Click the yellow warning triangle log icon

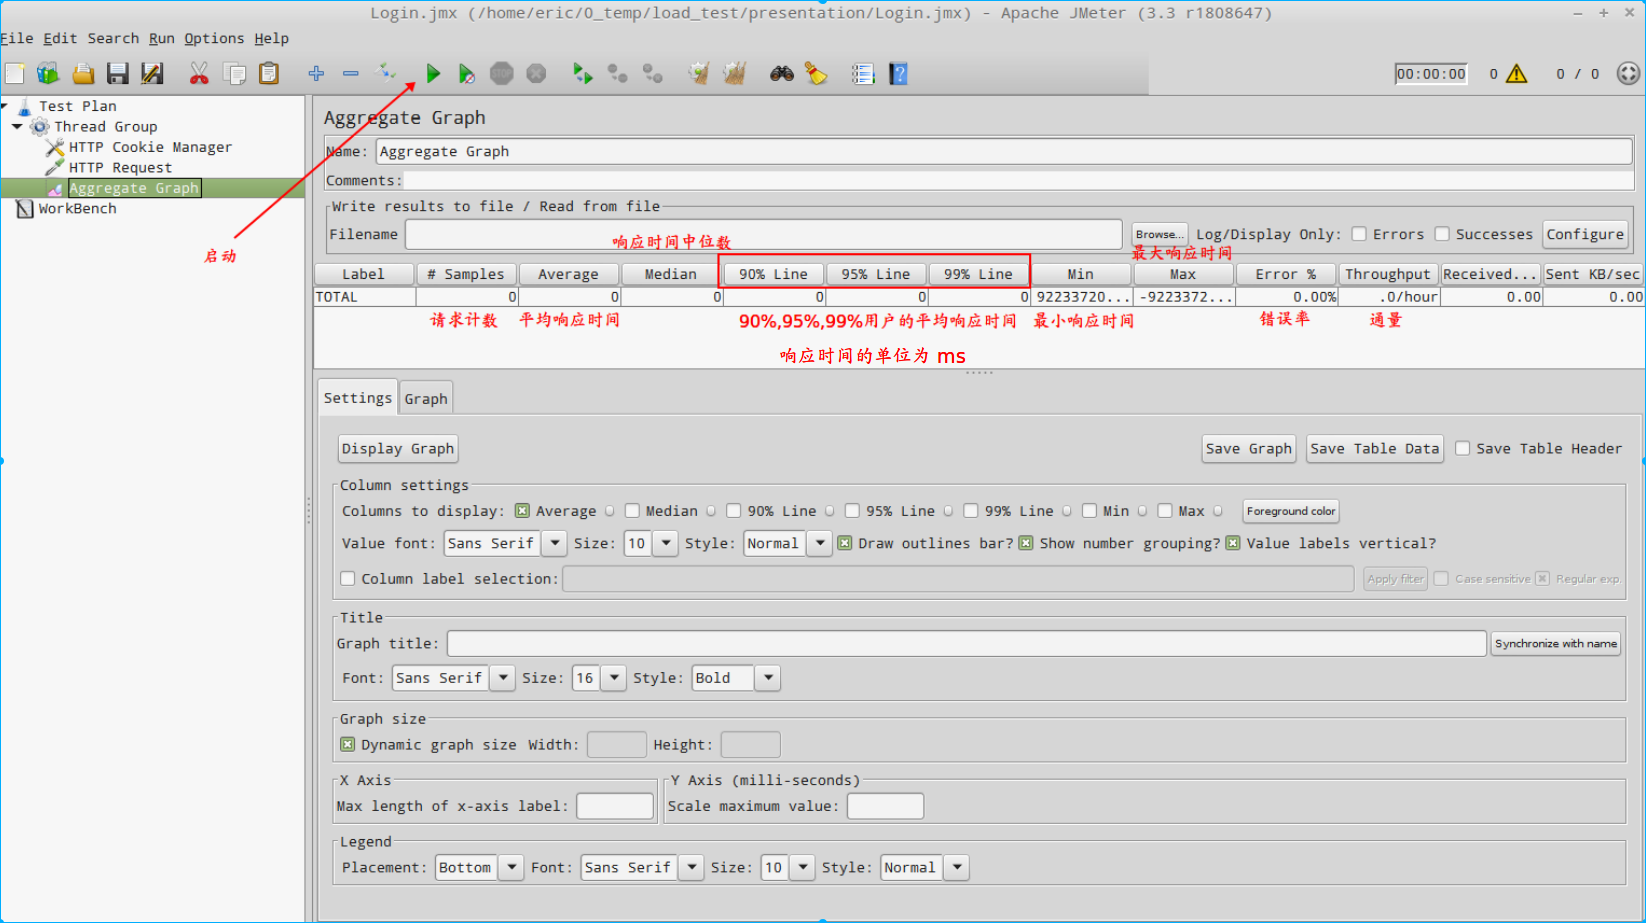pos(1516,73)
